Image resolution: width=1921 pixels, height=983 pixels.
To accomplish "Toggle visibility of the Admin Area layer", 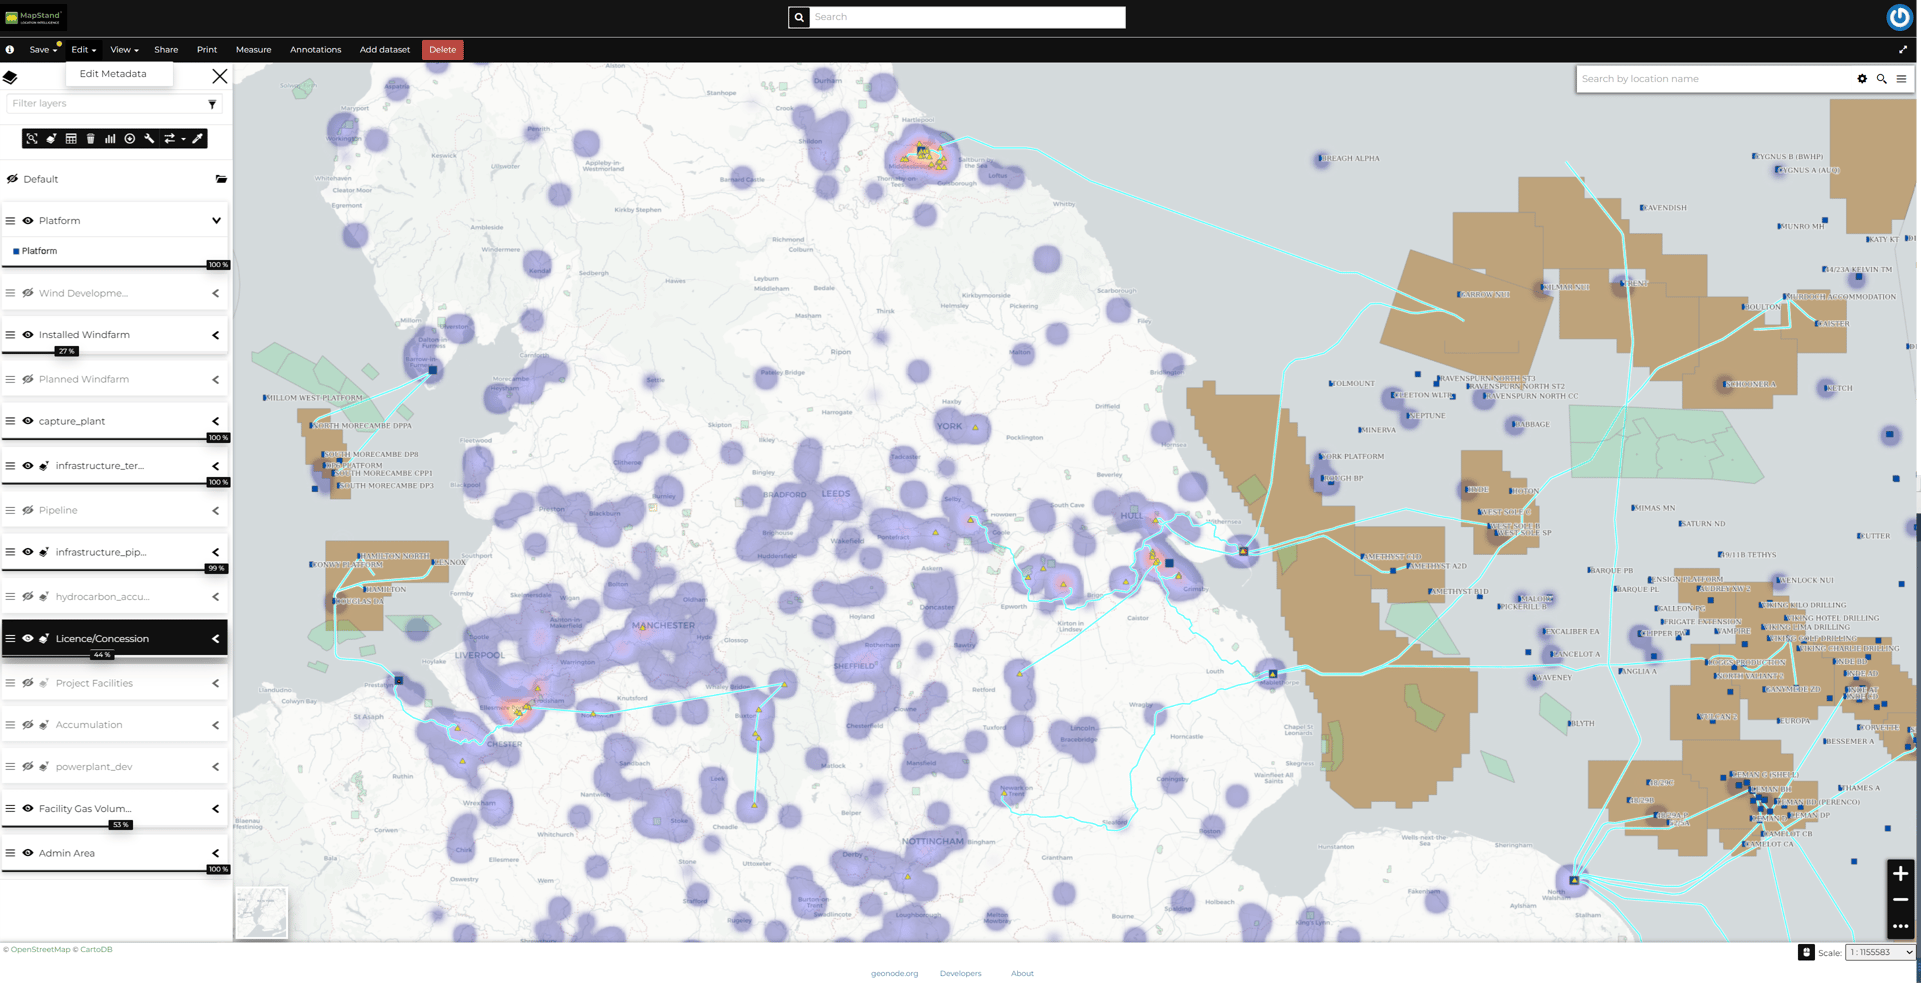I will coord(26,853).
